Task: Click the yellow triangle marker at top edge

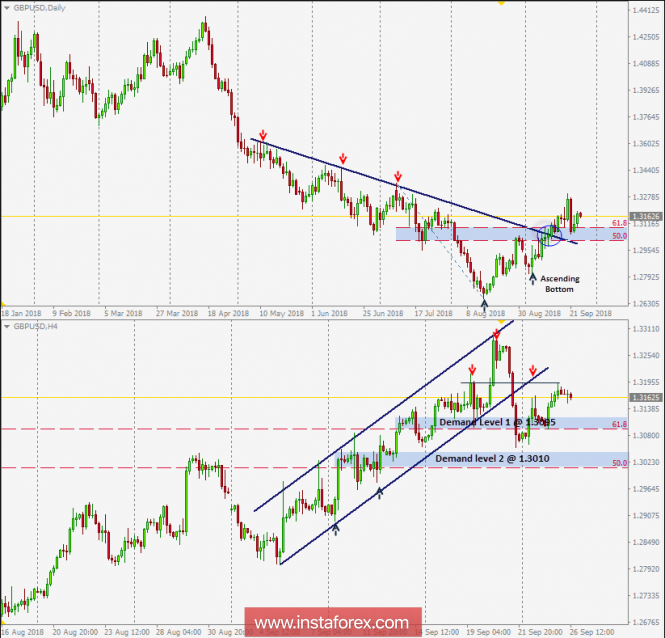Action: pos(500,3)
